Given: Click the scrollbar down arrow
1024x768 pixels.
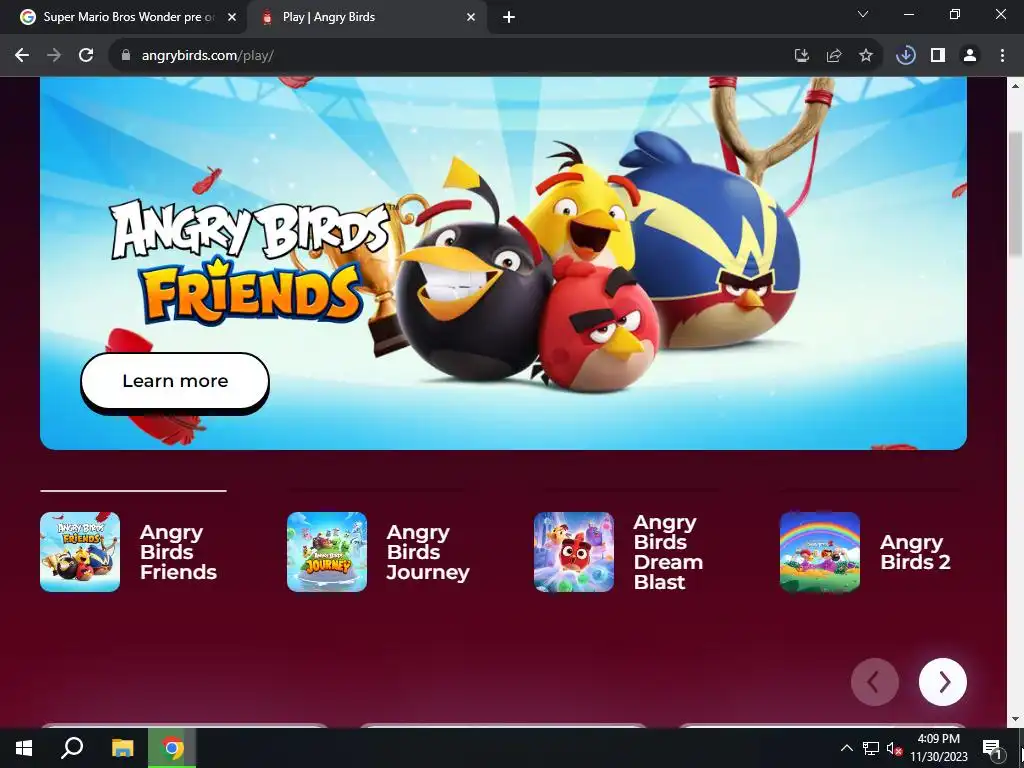Looking at the screenshot, I should coord(1015,719).
